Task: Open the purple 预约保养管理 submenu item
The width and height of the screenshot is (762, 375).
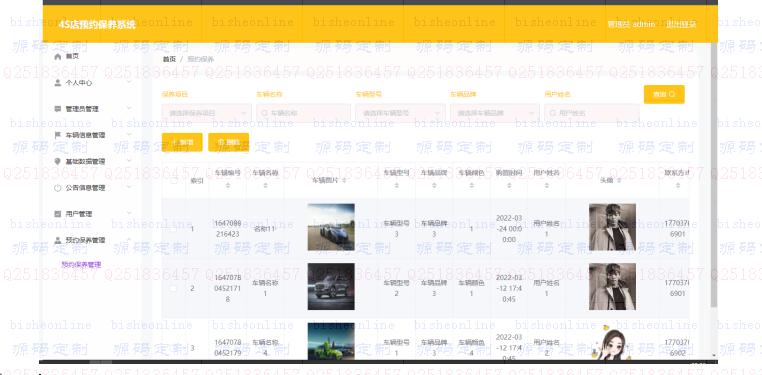Action: (81, 265)
